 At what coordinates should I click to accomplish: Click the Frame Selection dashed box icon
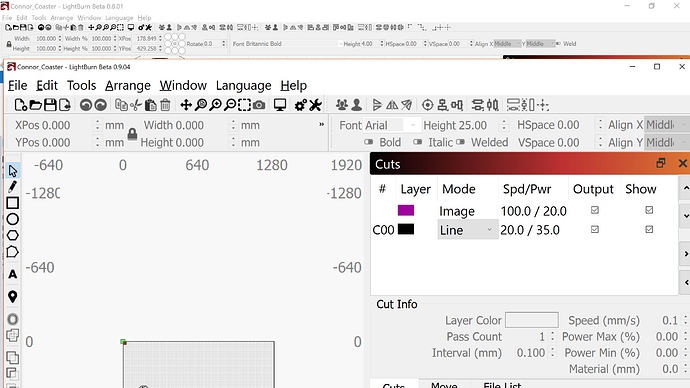(244, 105)
